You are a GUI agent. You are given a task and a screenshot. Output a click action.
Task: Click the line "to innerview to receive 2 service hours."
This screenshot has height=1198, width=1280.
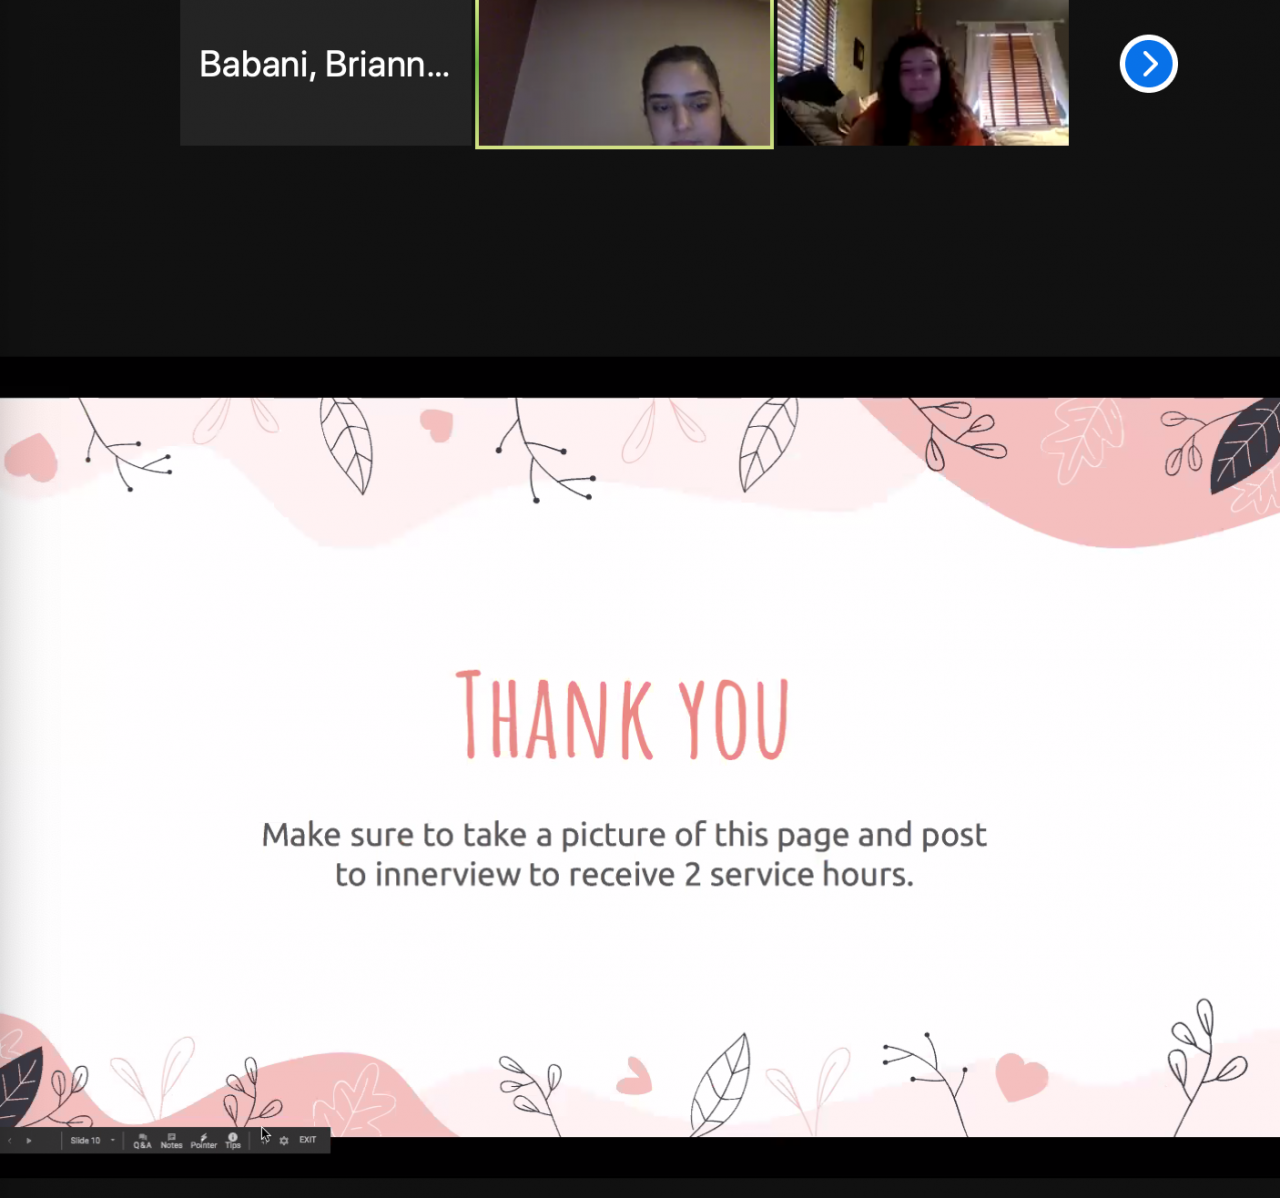click(624, 875)
